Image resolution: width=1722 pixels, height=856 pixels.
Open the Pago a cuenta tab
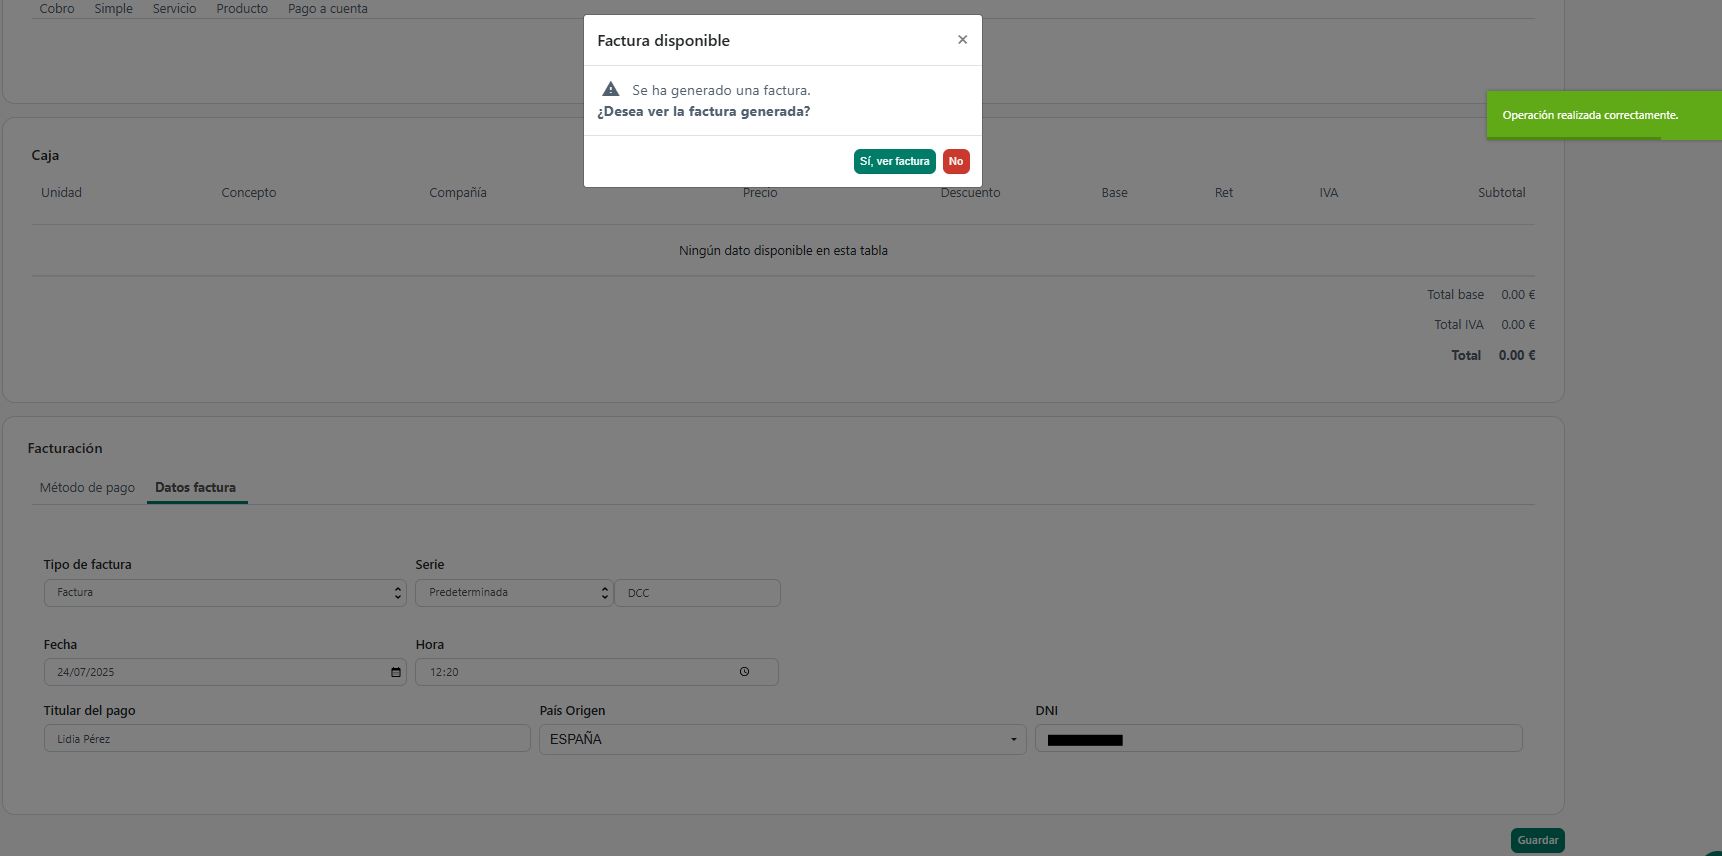click(328, 9)
